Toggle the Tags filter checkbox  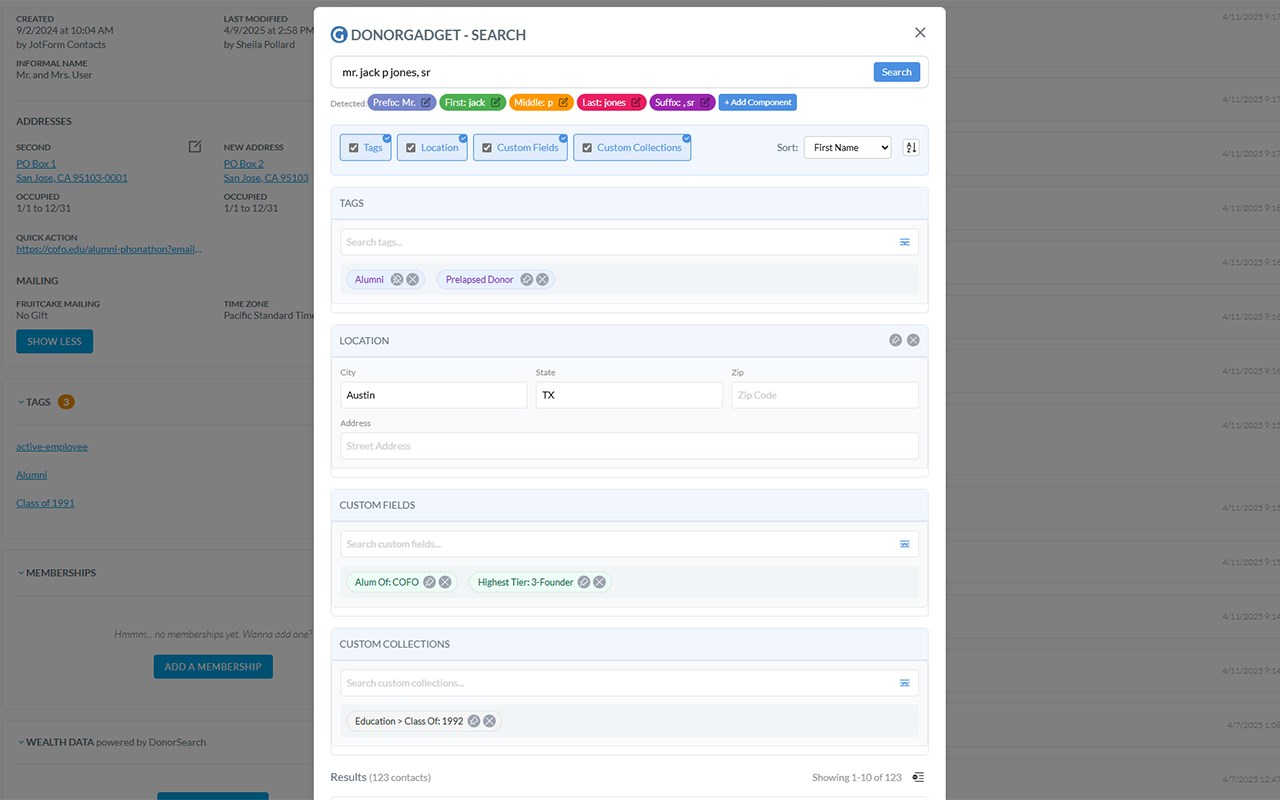(x=354, y=148)
